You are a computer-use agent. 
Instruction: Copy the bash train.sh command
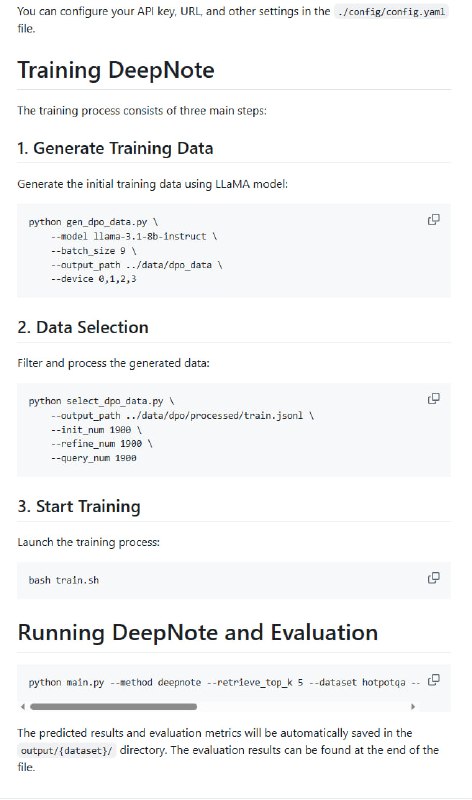(x=433, y=578)
